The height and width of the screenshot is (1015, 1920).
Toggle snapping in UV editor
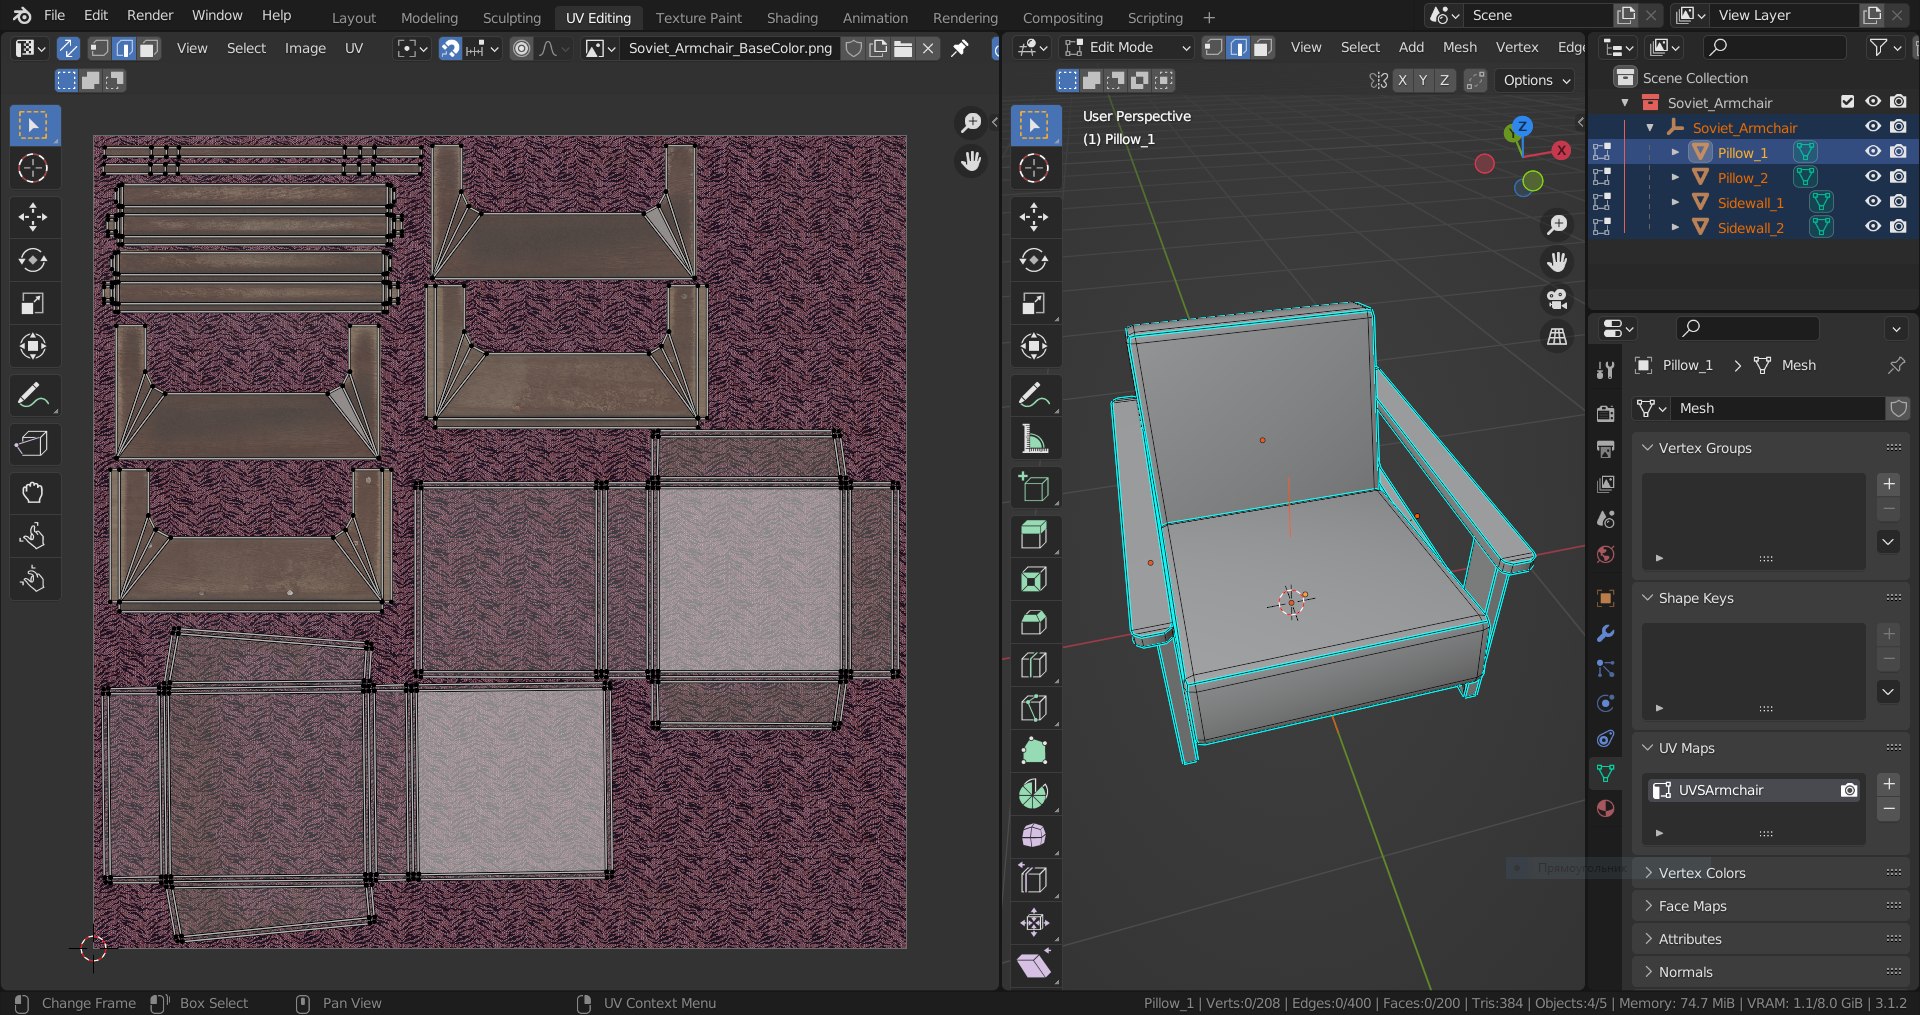coord(450,48)
